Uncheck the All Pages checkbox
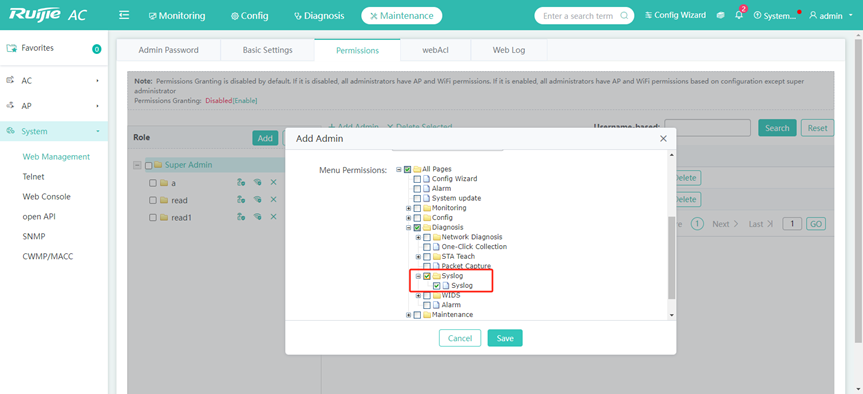This screenshot has height=394, width=863. [407, 169]
